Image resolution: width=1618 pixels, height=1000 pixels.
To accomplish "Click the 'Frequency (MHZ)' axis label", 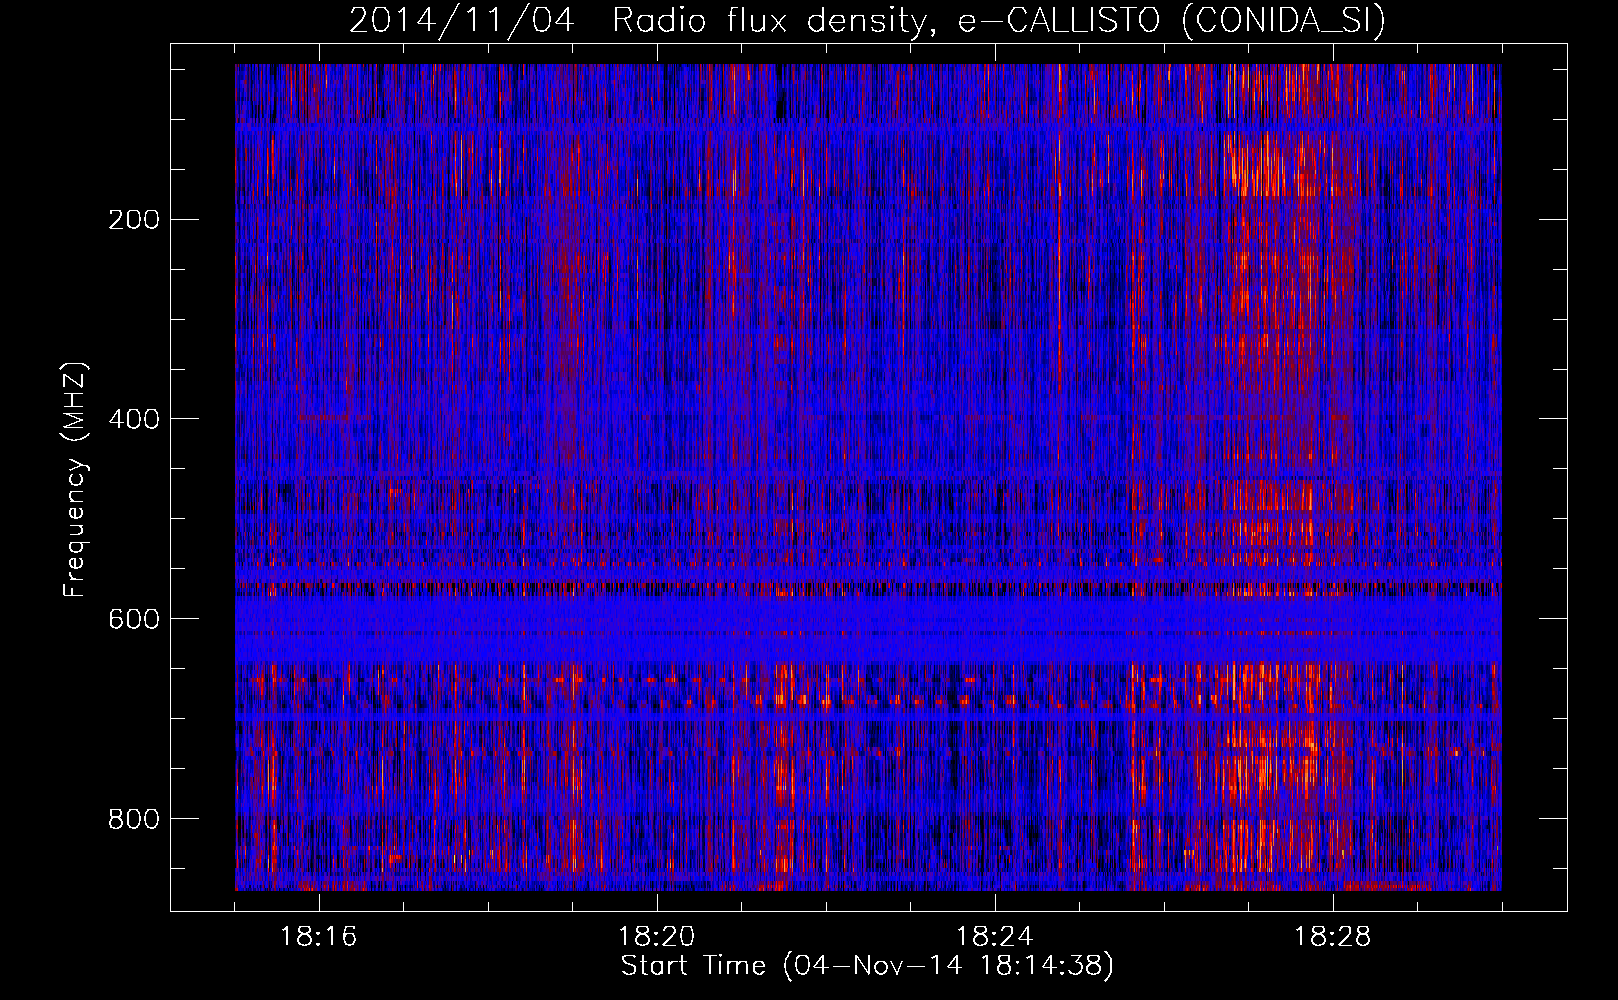I will 75,480.
